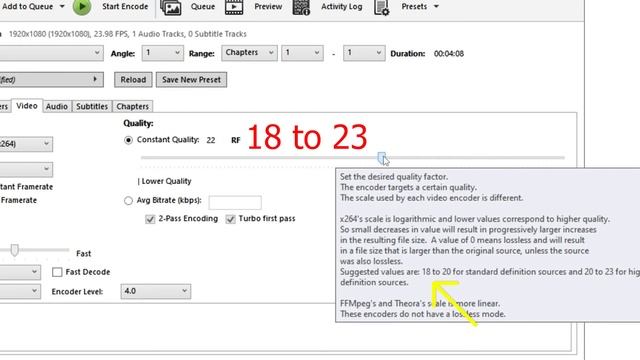The image size is (640, 360).
Task: Switch to the Subtitles tab
Action: coord(92,106)
